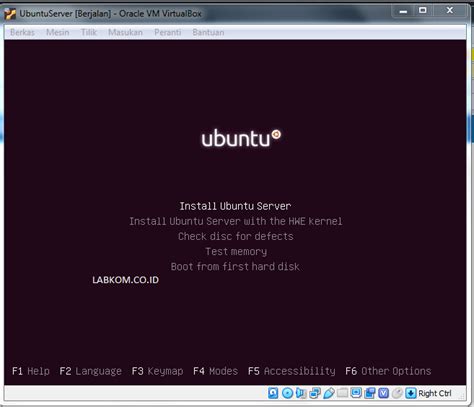This screenshot has width=474, height=407.
Task: Click the shared folders status icon
Action: click(x=342, y=393)
